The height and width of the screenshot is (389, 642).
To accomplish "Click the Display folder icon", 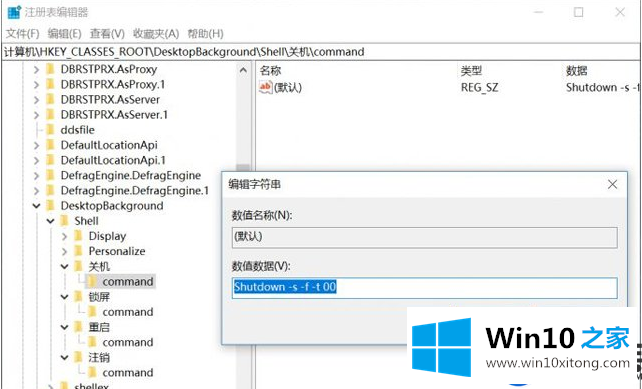I will click(x=78, y=236).
